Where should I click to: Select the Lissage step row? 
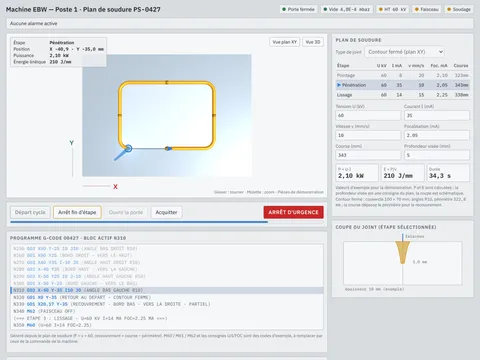(x=403, y=95)
